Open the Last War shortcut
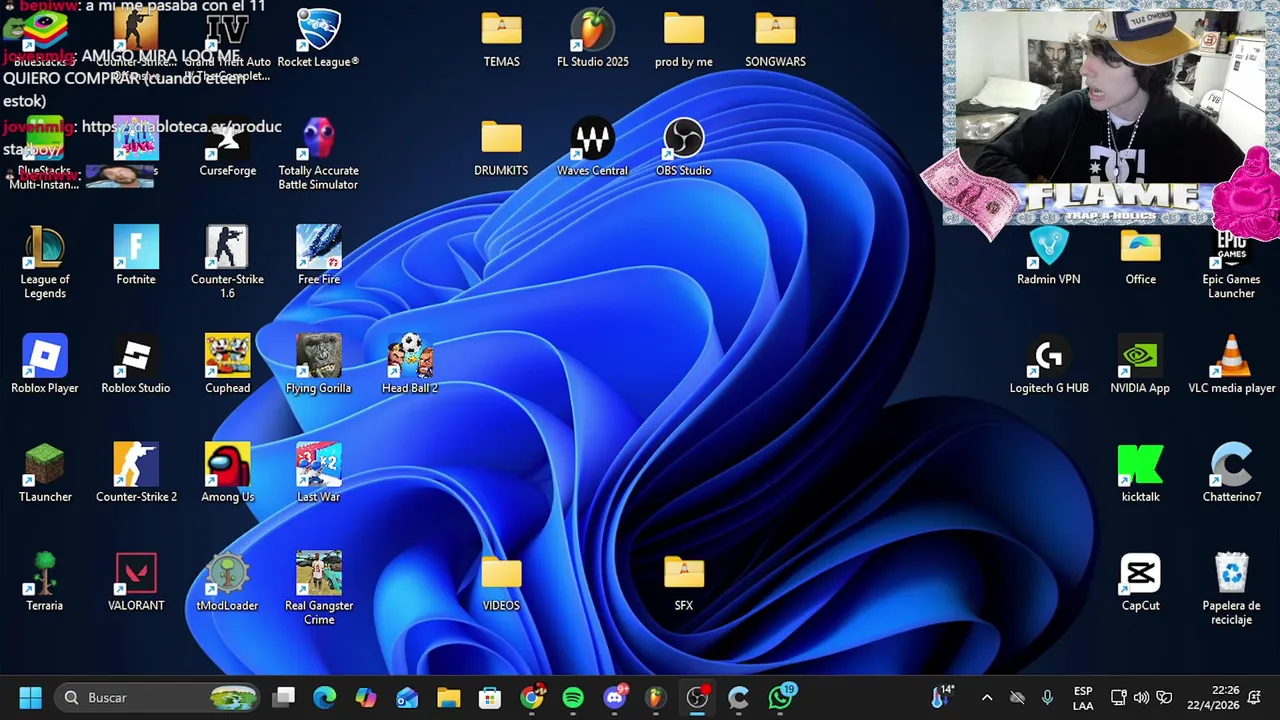1280x720 pixels. click(318, 474)
